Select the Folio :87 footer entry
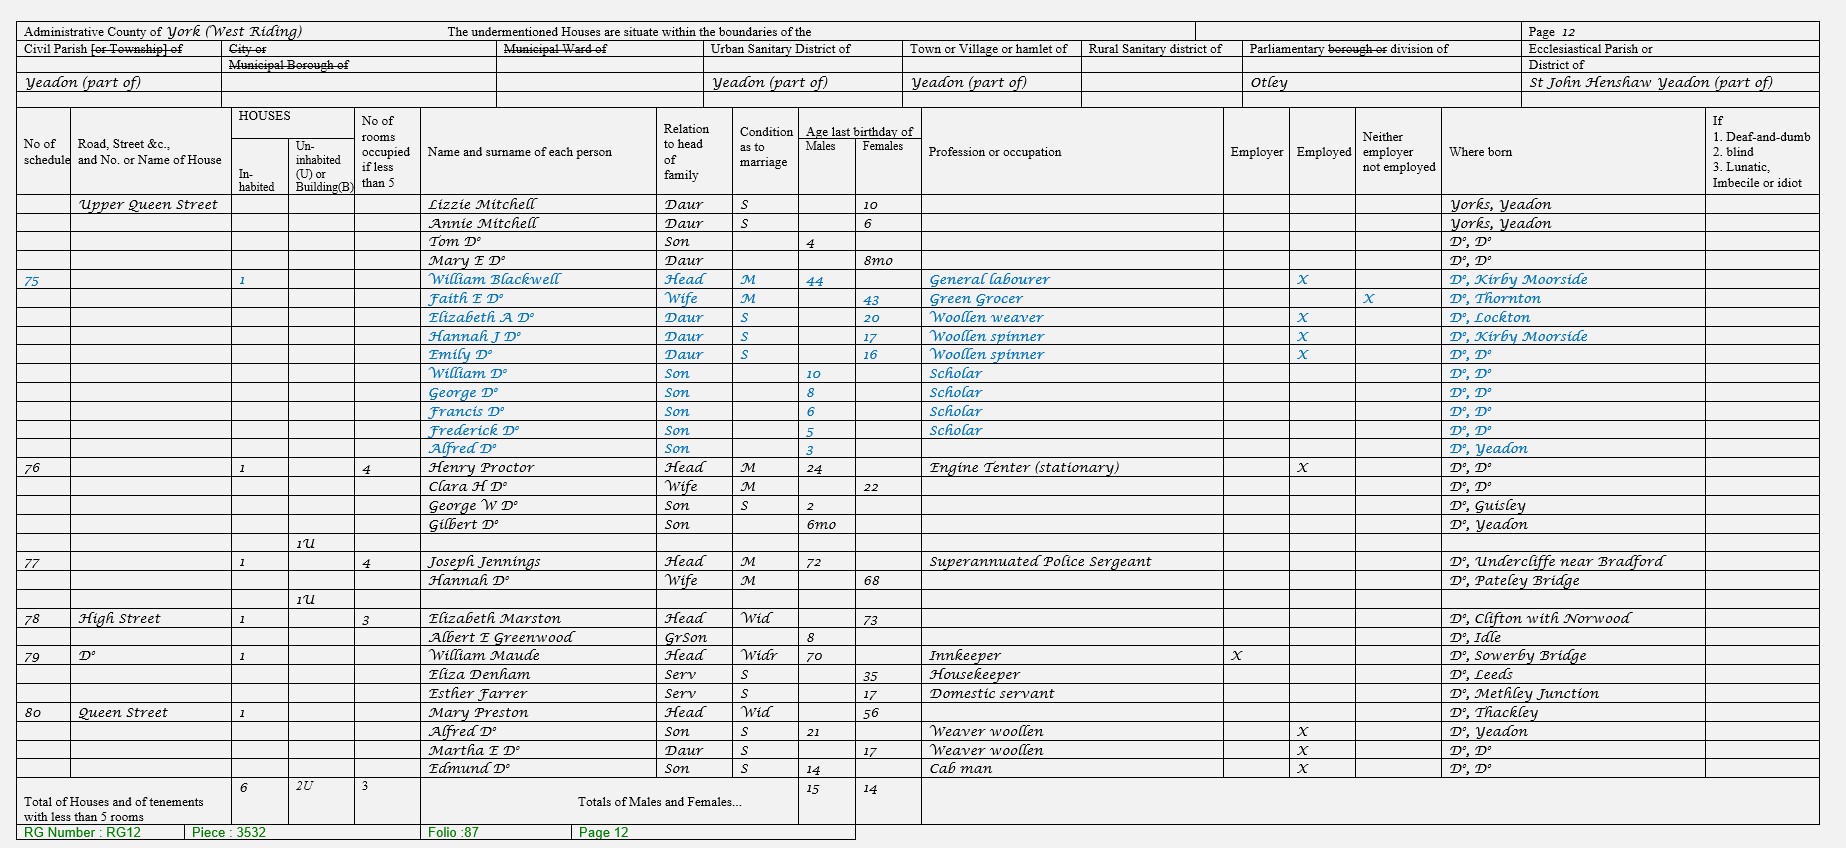This screenshot has width=1846, height=848. 453,832
